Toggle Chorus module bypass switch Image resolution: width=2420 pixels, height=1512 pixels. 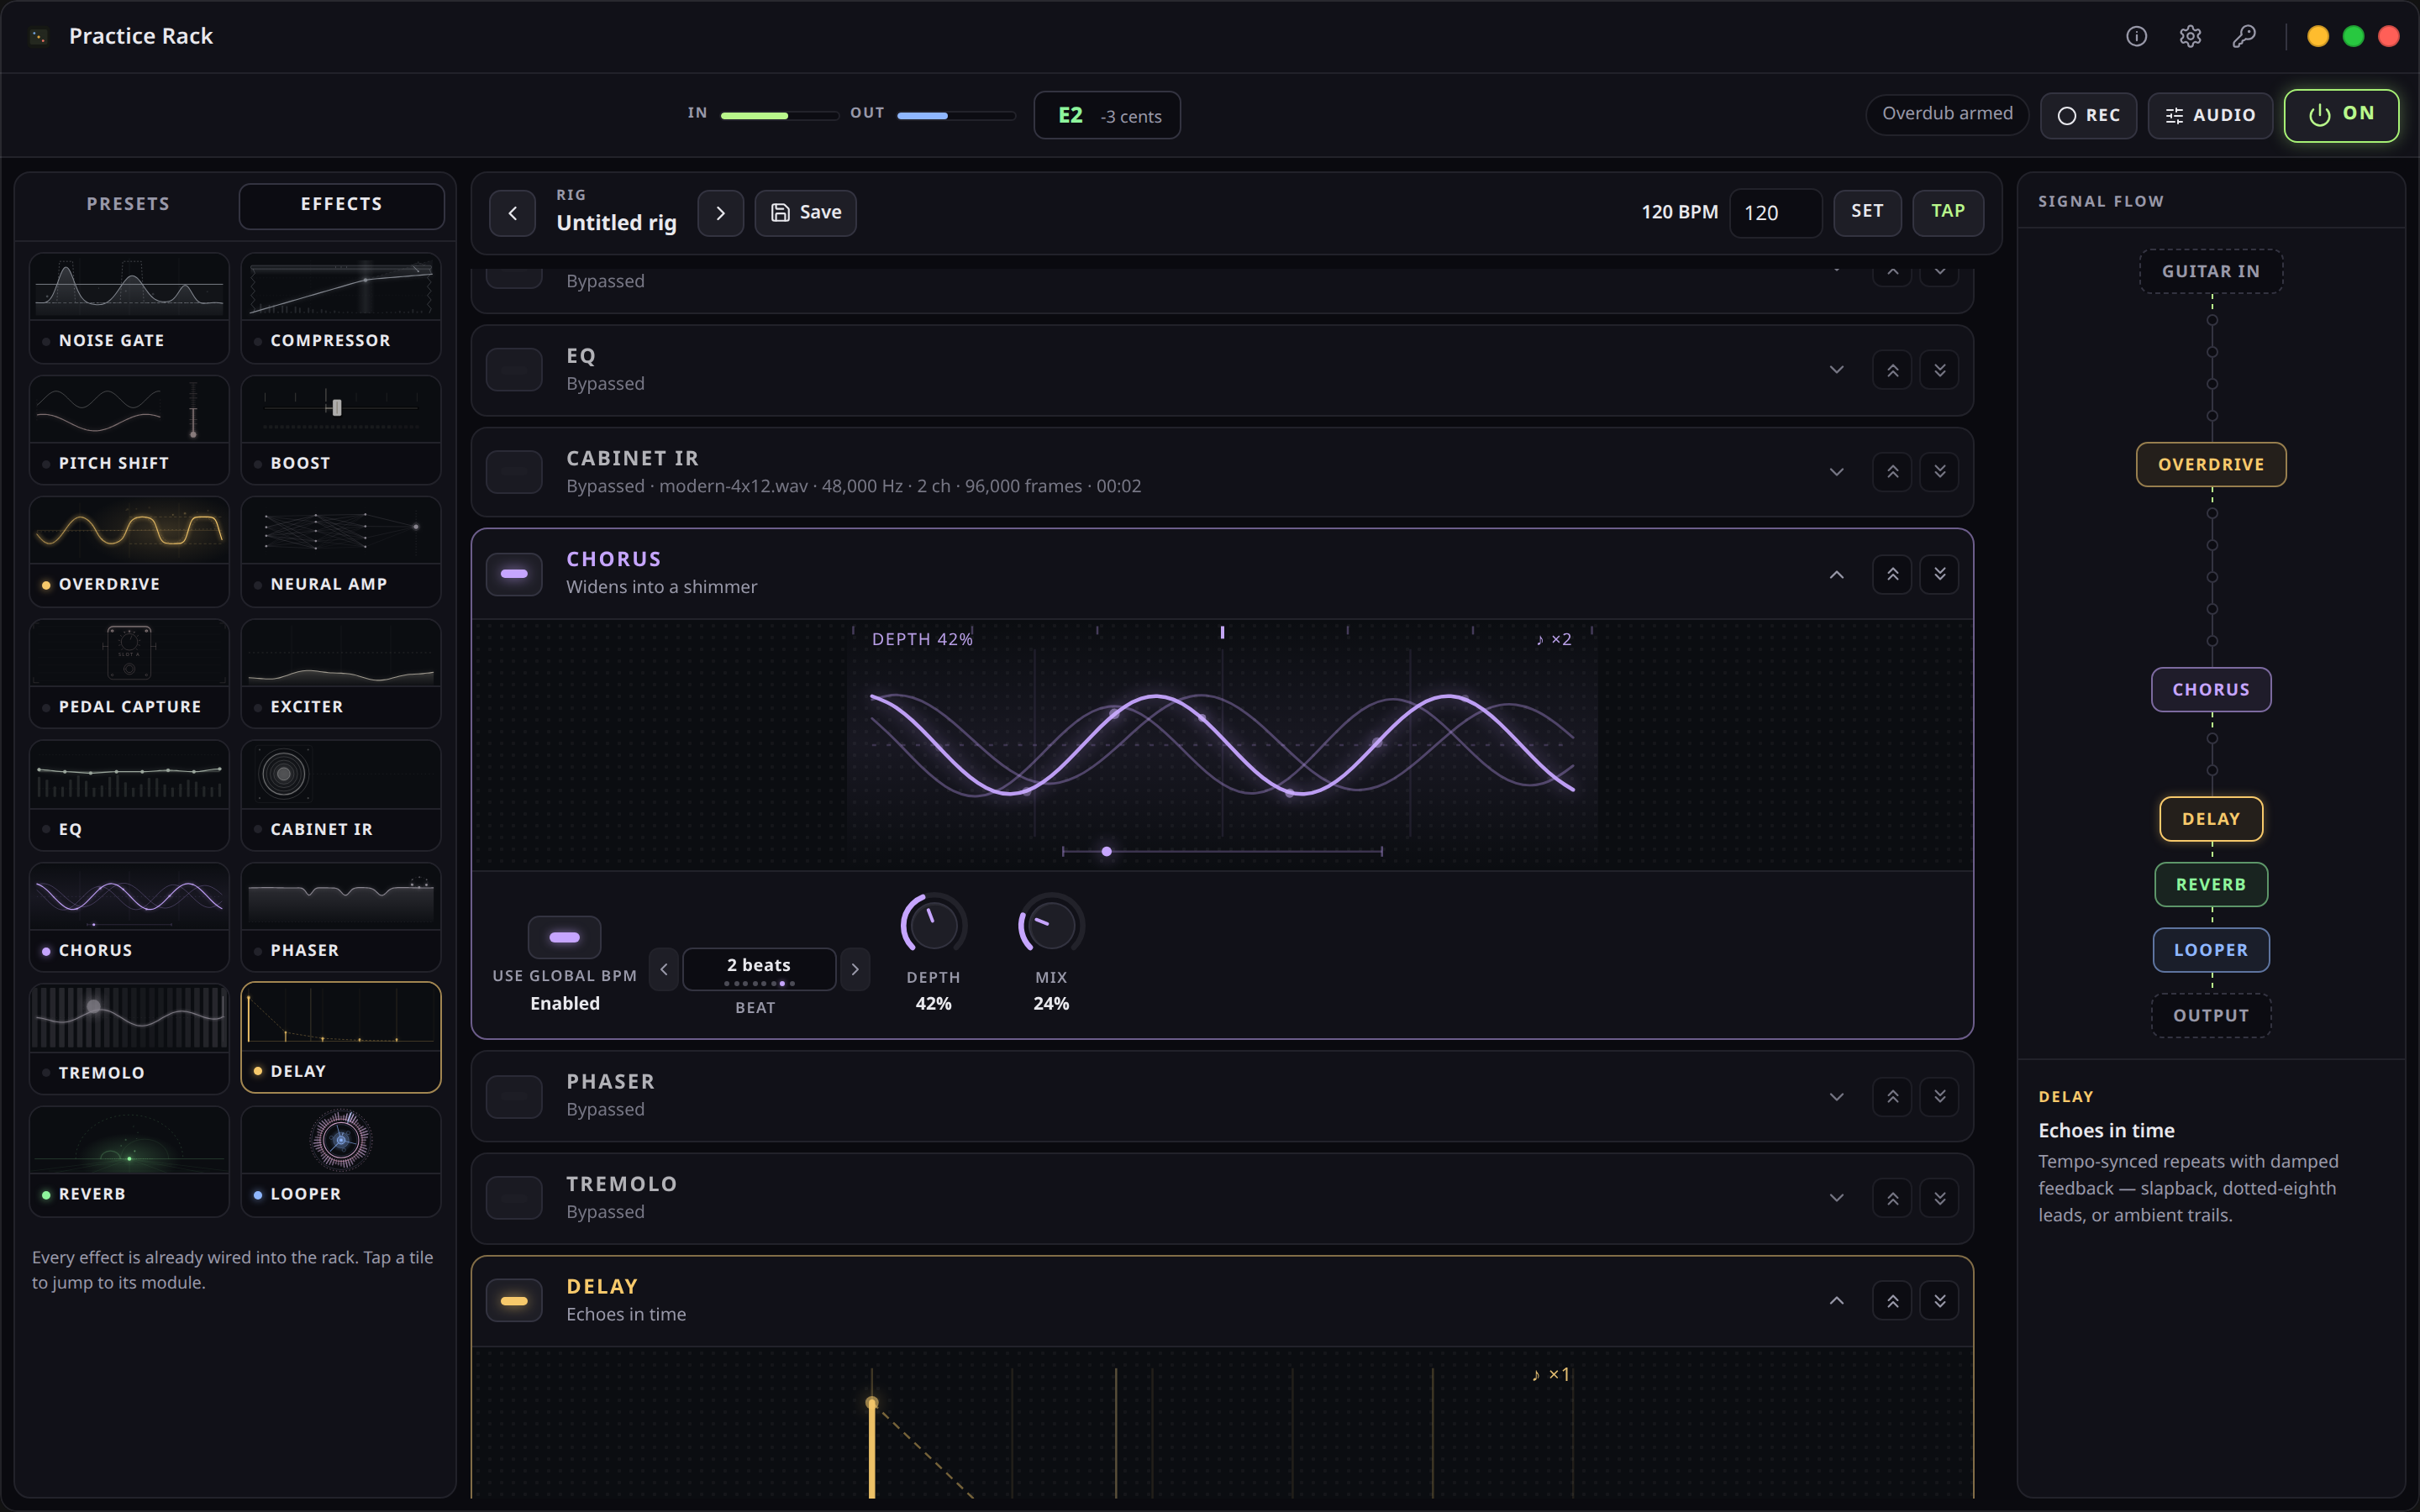tap(514, 574)
